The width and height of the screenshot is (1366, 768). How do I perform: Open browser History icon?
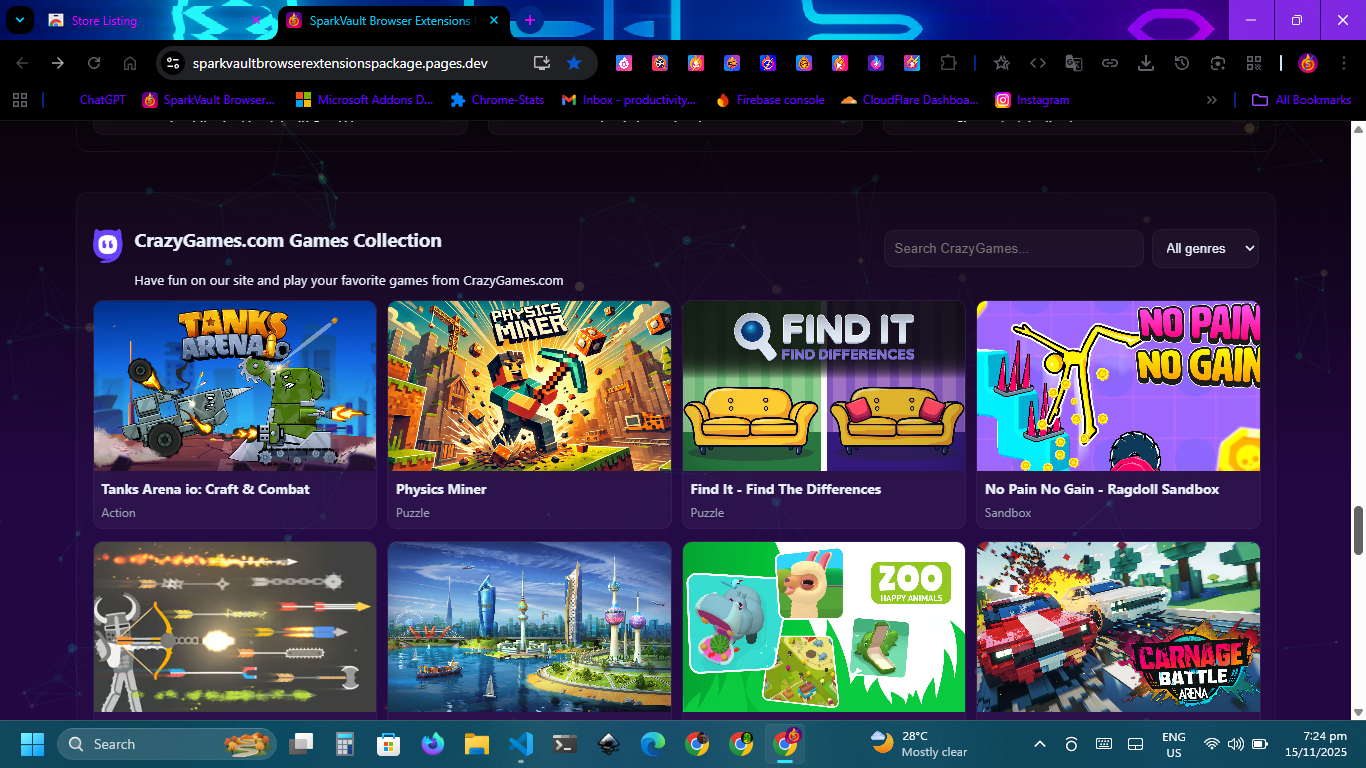[1182, 63]
